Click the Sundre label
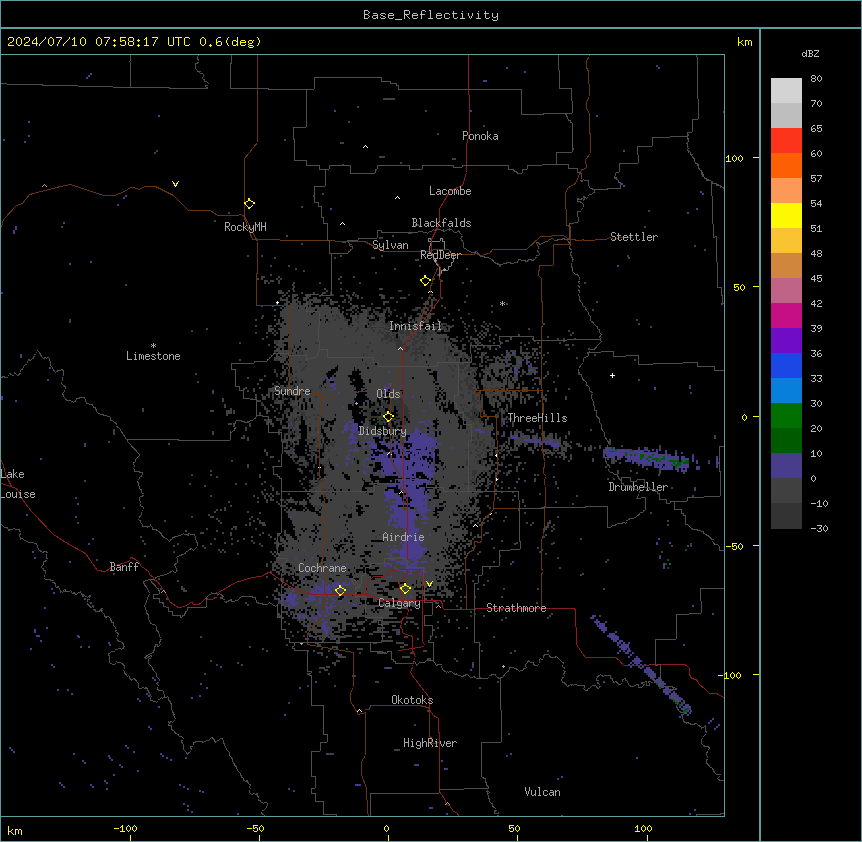The height and width of the screenshot is (842, 862). pyautogui.click(x=292, y=391)
